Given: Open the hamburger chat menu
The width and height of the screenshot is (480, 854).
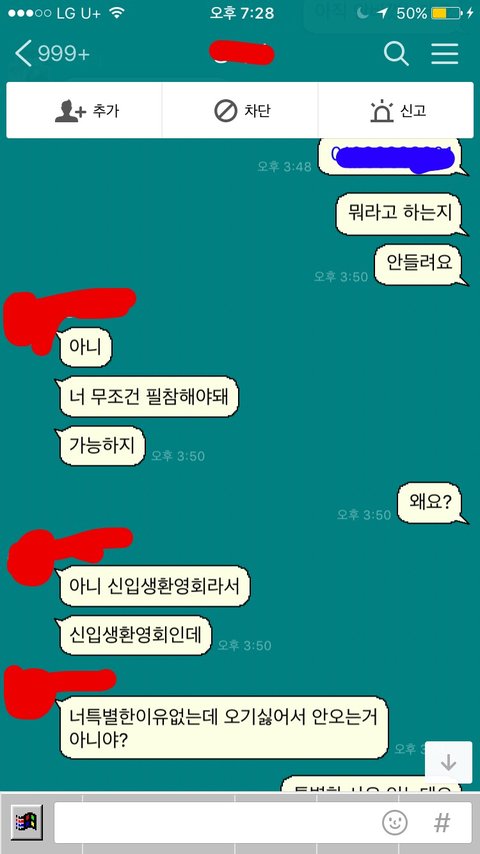Looking at the screenshot, I should click(445, 53).
